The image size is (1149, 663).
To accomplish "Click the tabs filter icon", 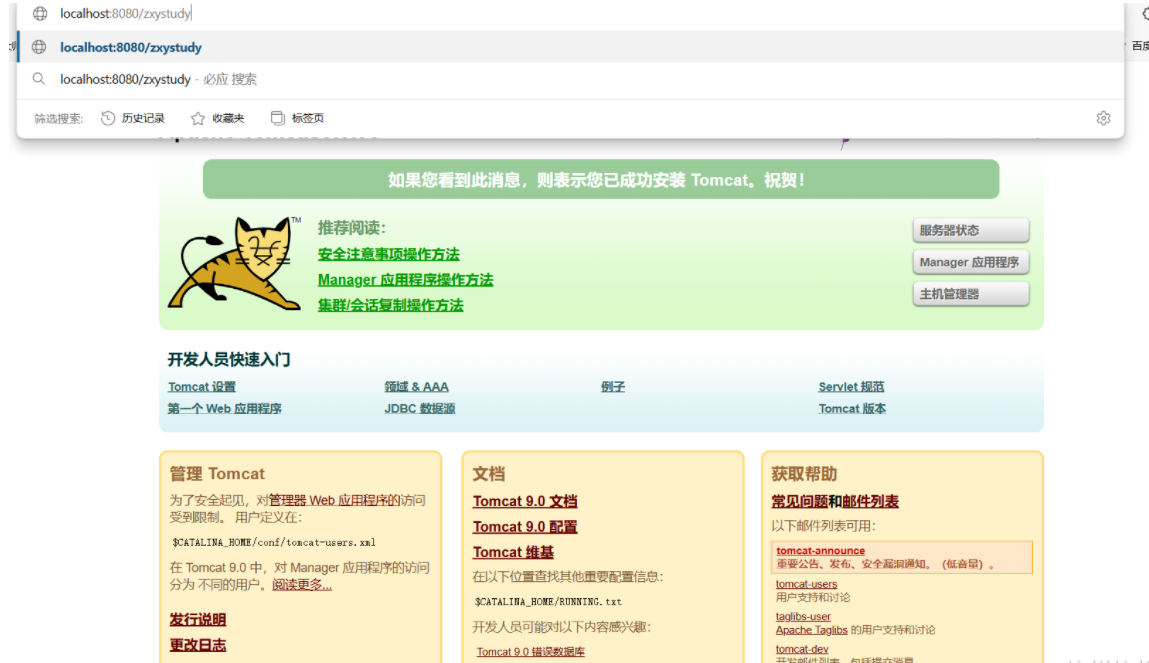I will [x=277, y=118].
